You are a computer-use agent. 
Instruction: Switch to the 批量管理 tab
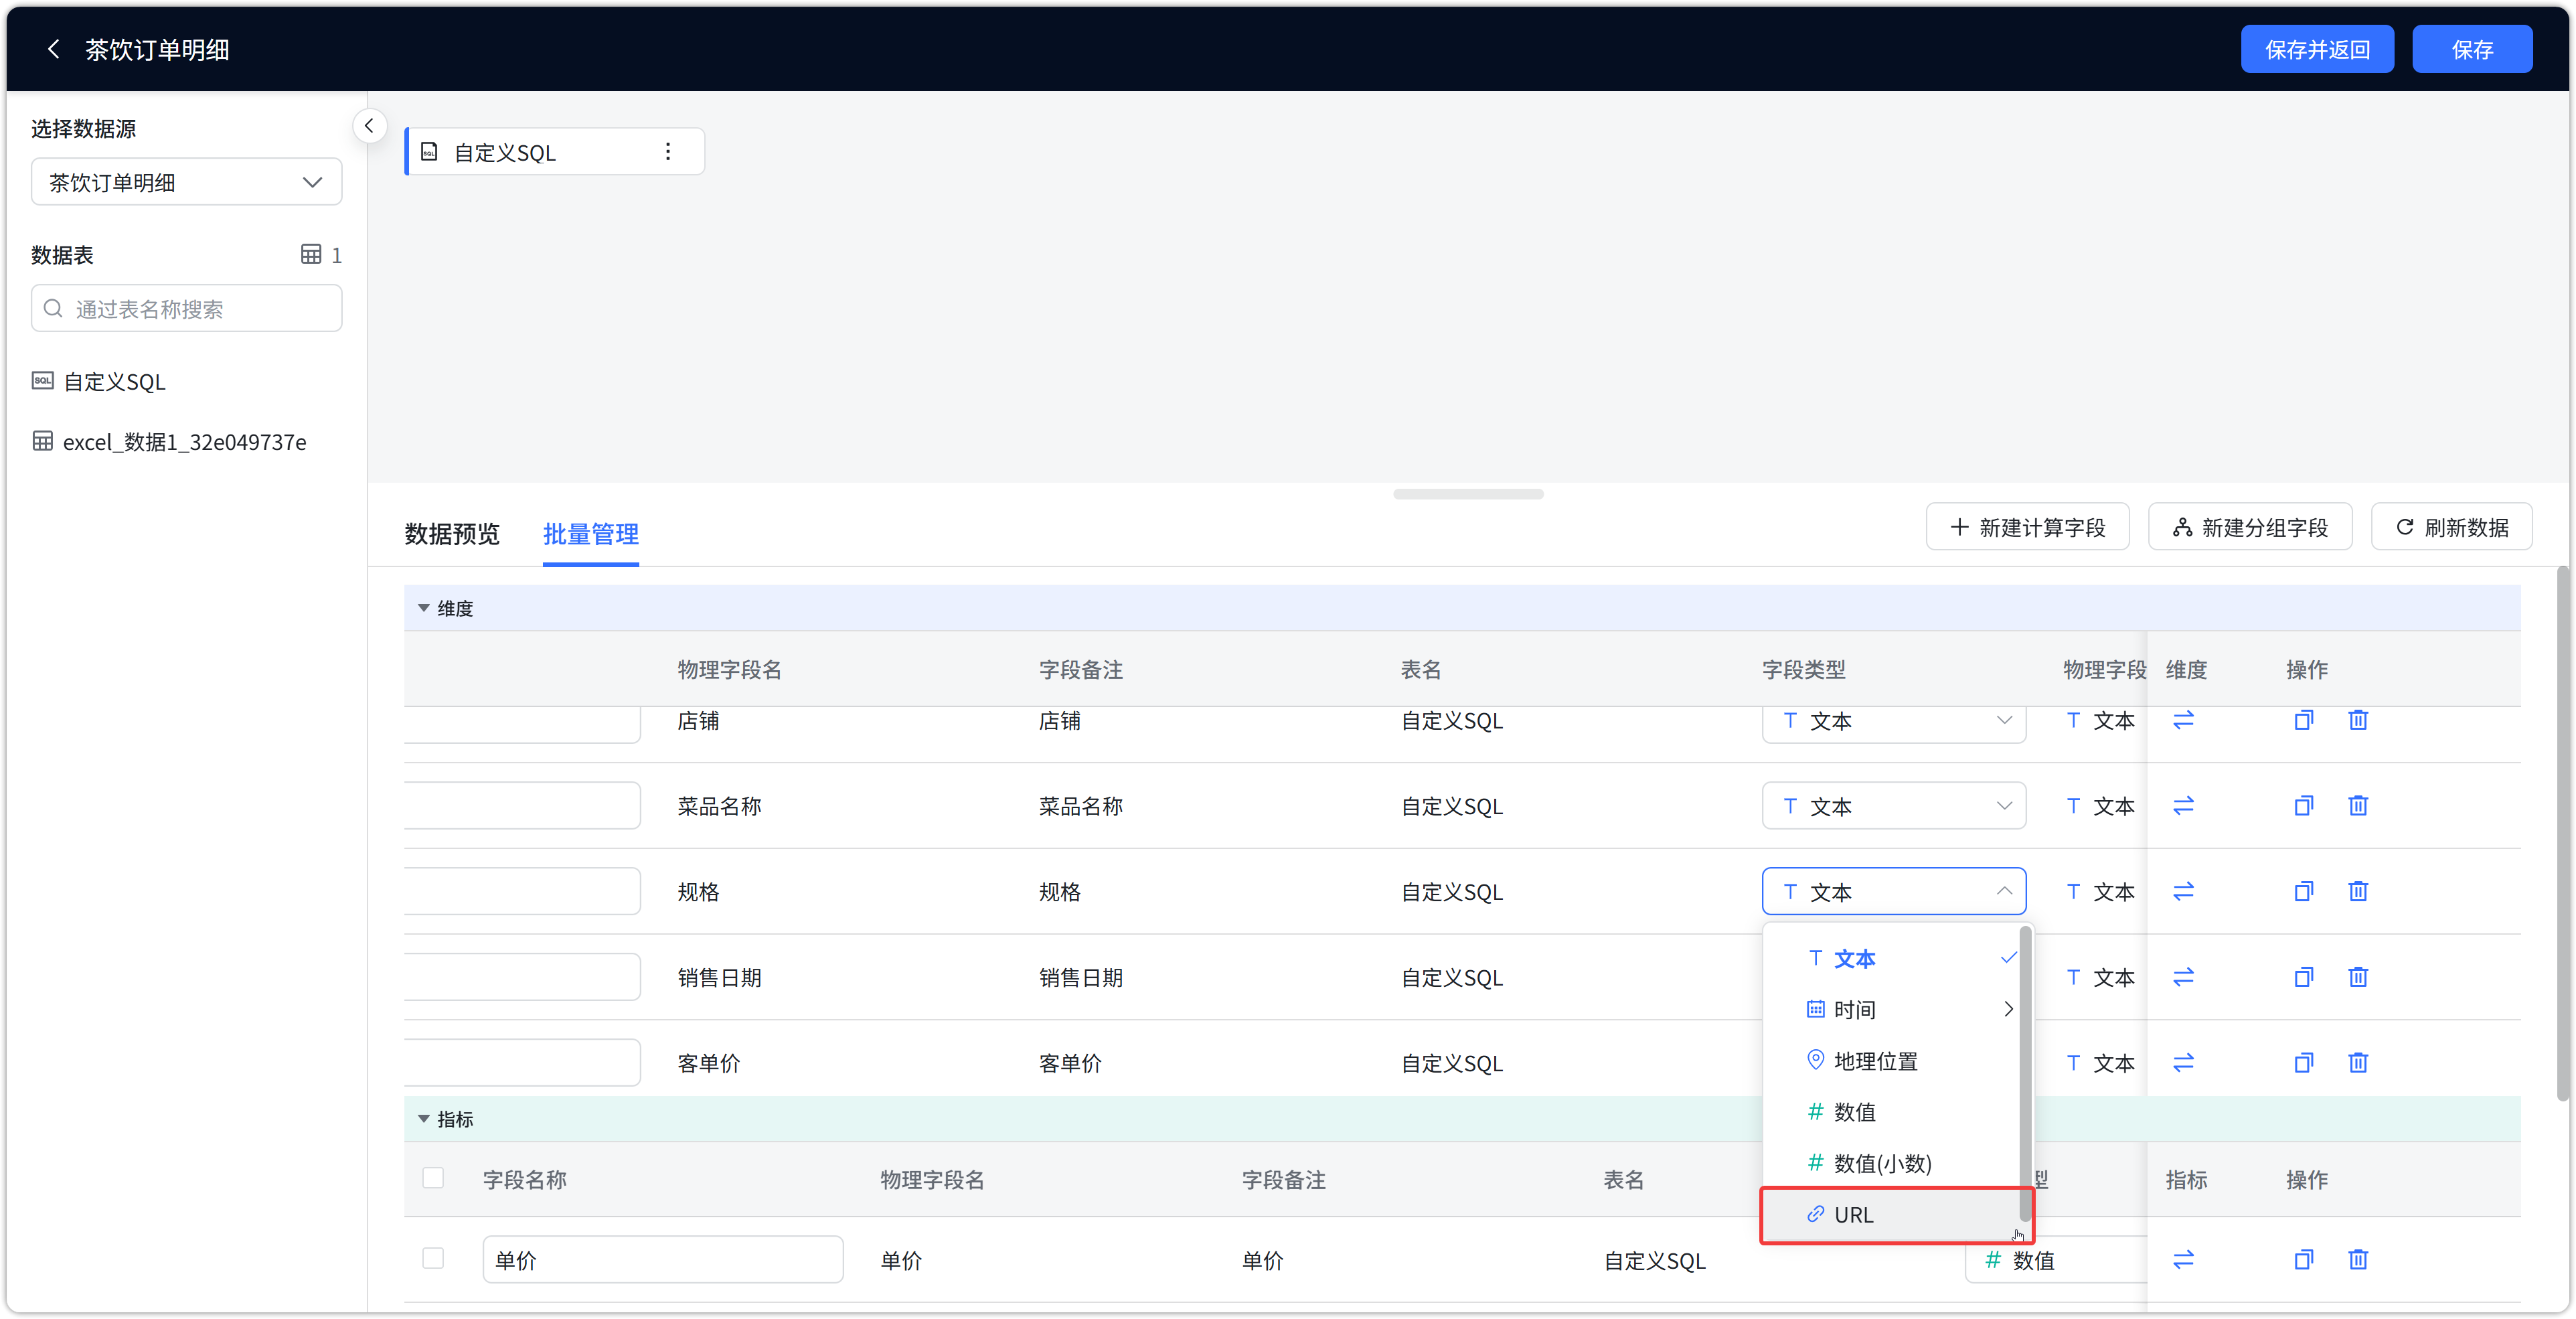[x=590, y=534]
